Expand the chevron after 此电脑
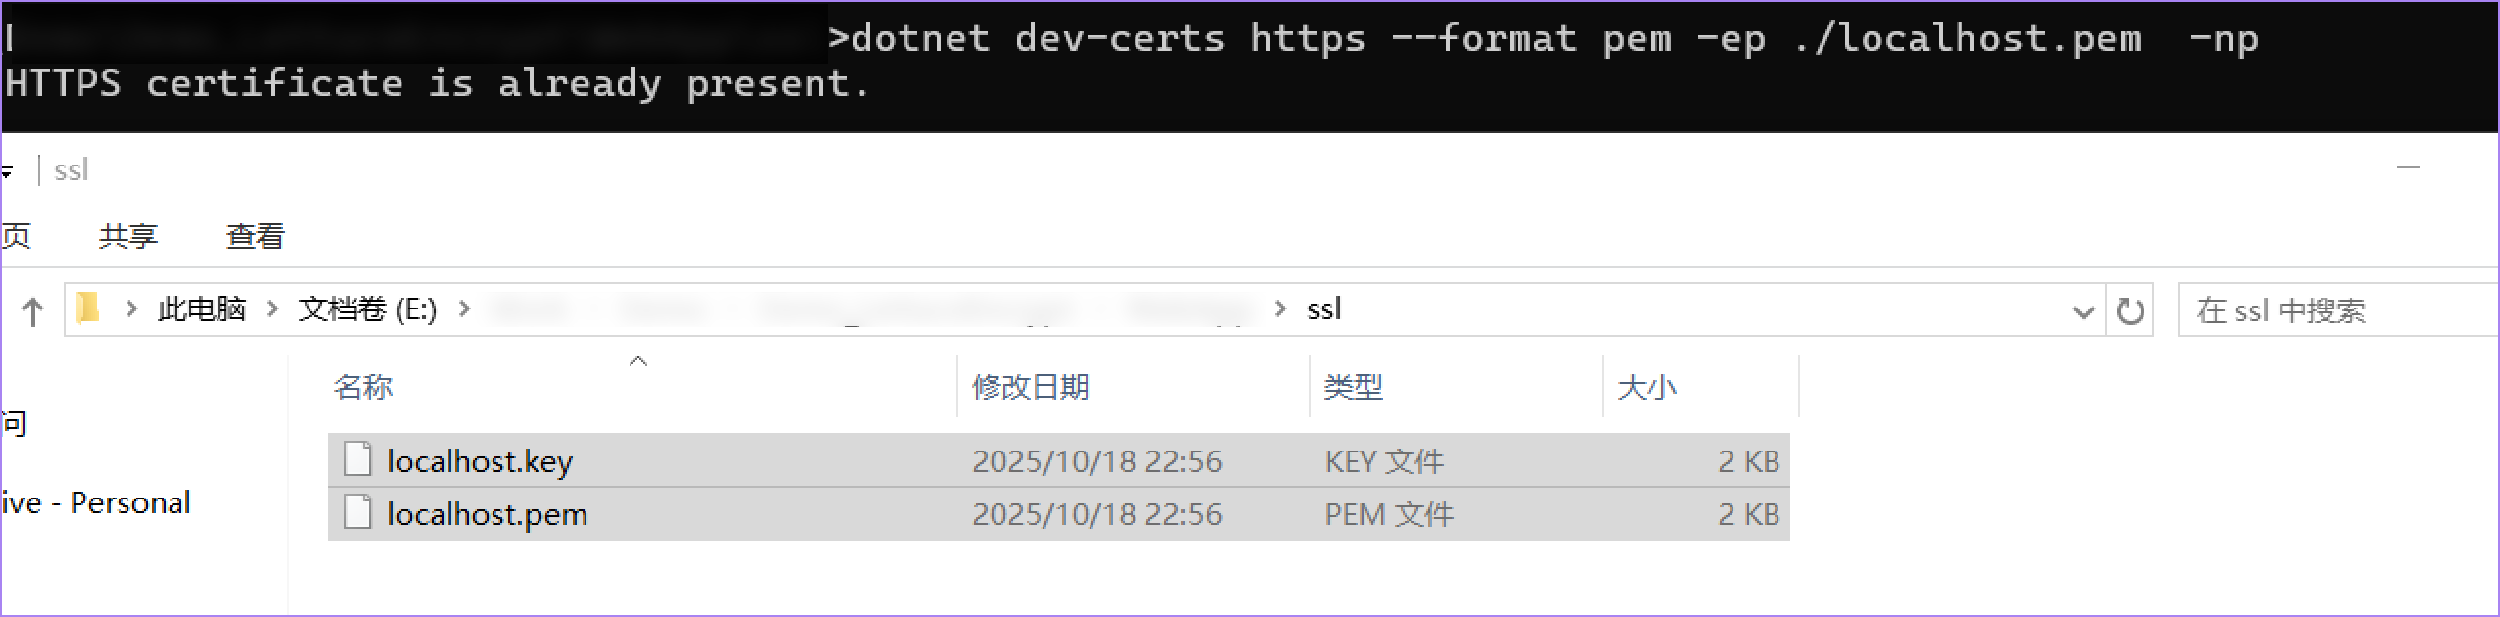 (131, 309)
